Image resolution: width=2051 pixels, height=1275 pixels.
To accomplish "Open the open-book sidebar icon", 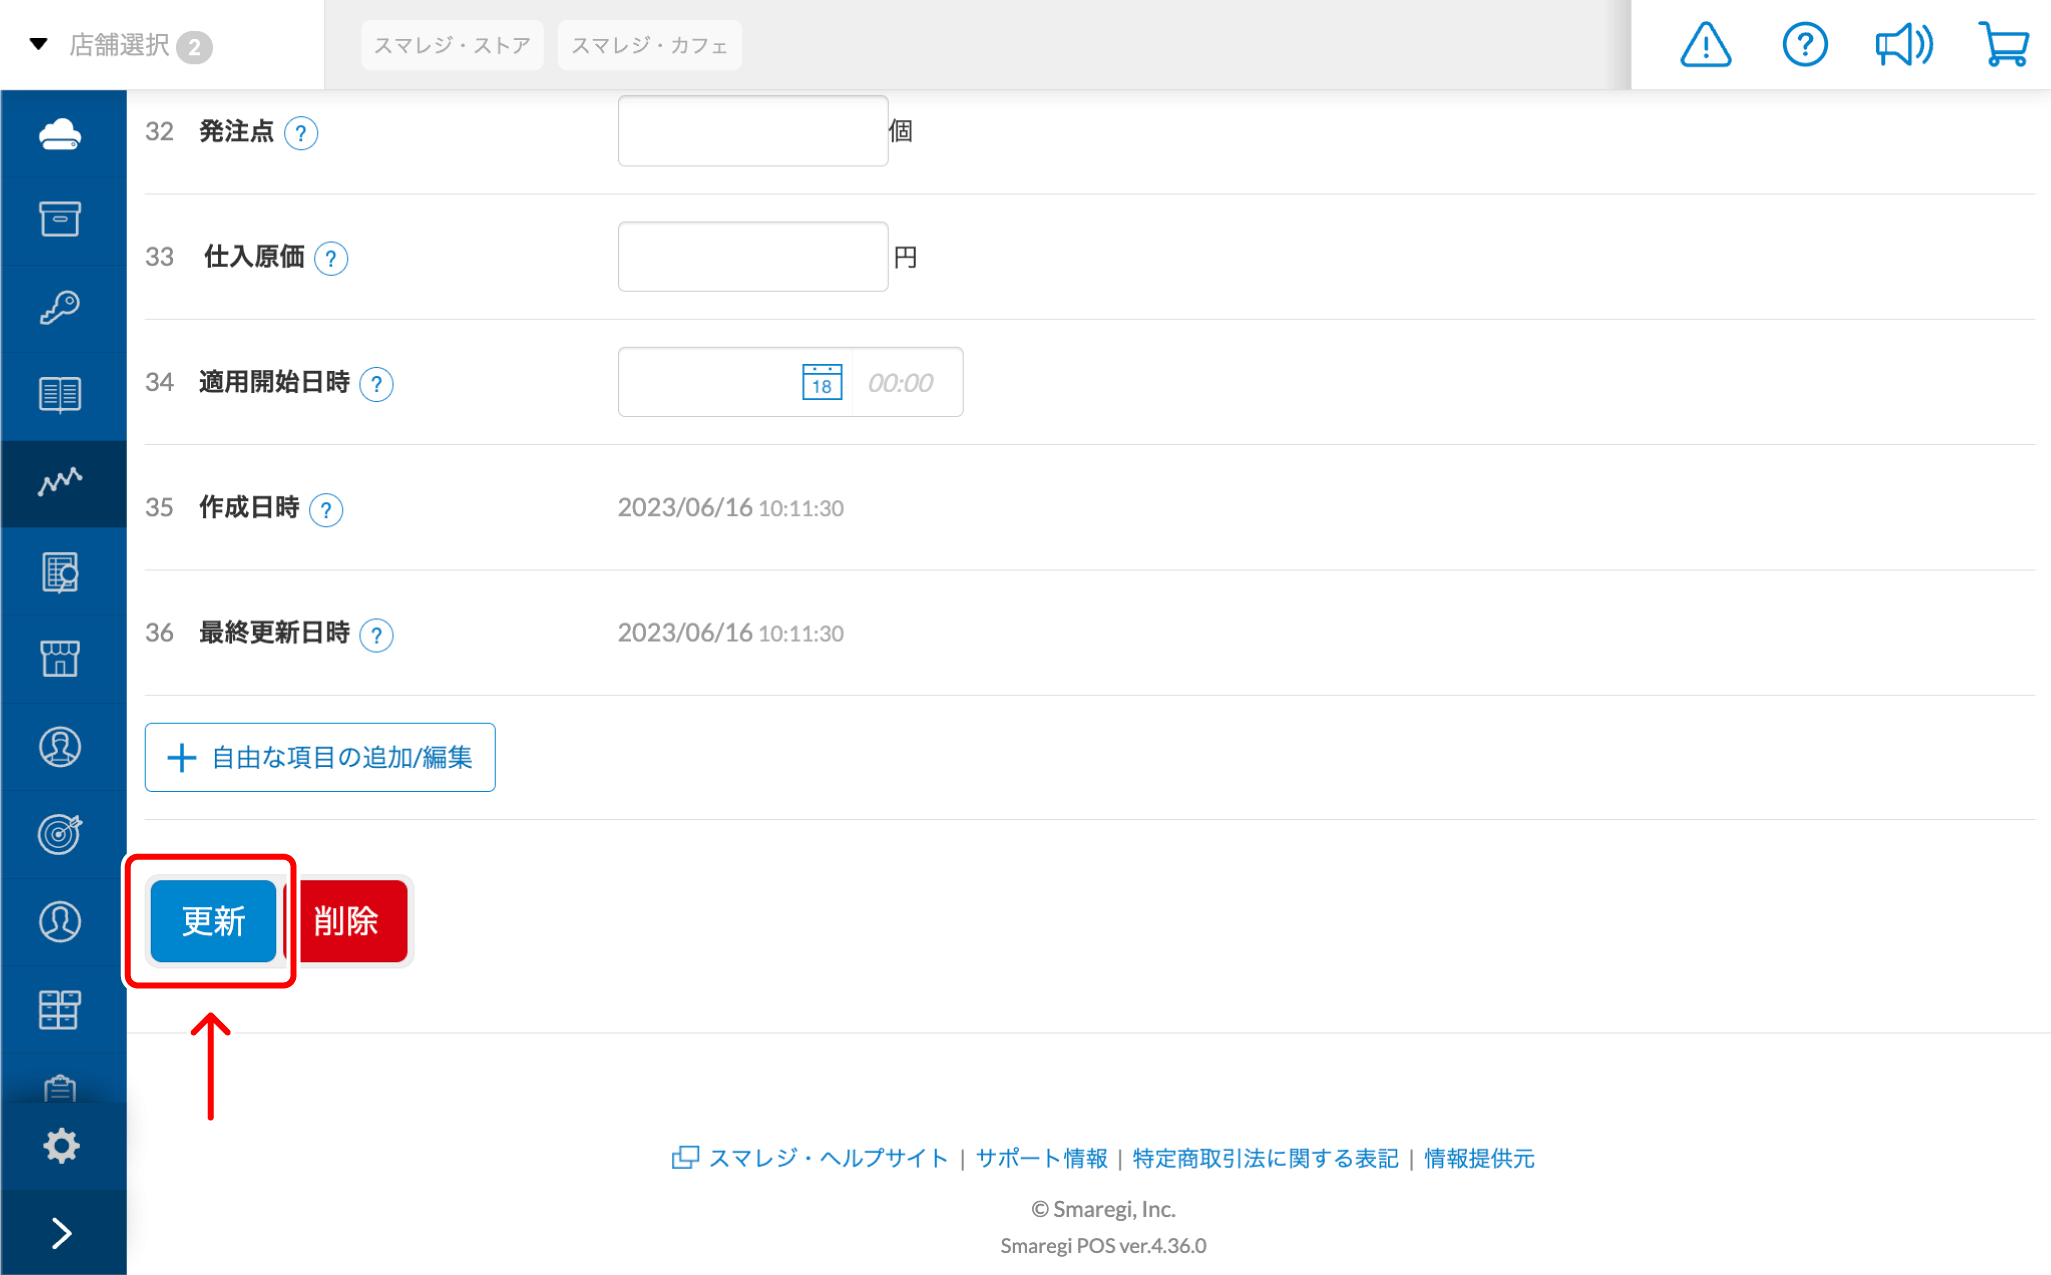I will pyautogui.click(x=60, y=395).
